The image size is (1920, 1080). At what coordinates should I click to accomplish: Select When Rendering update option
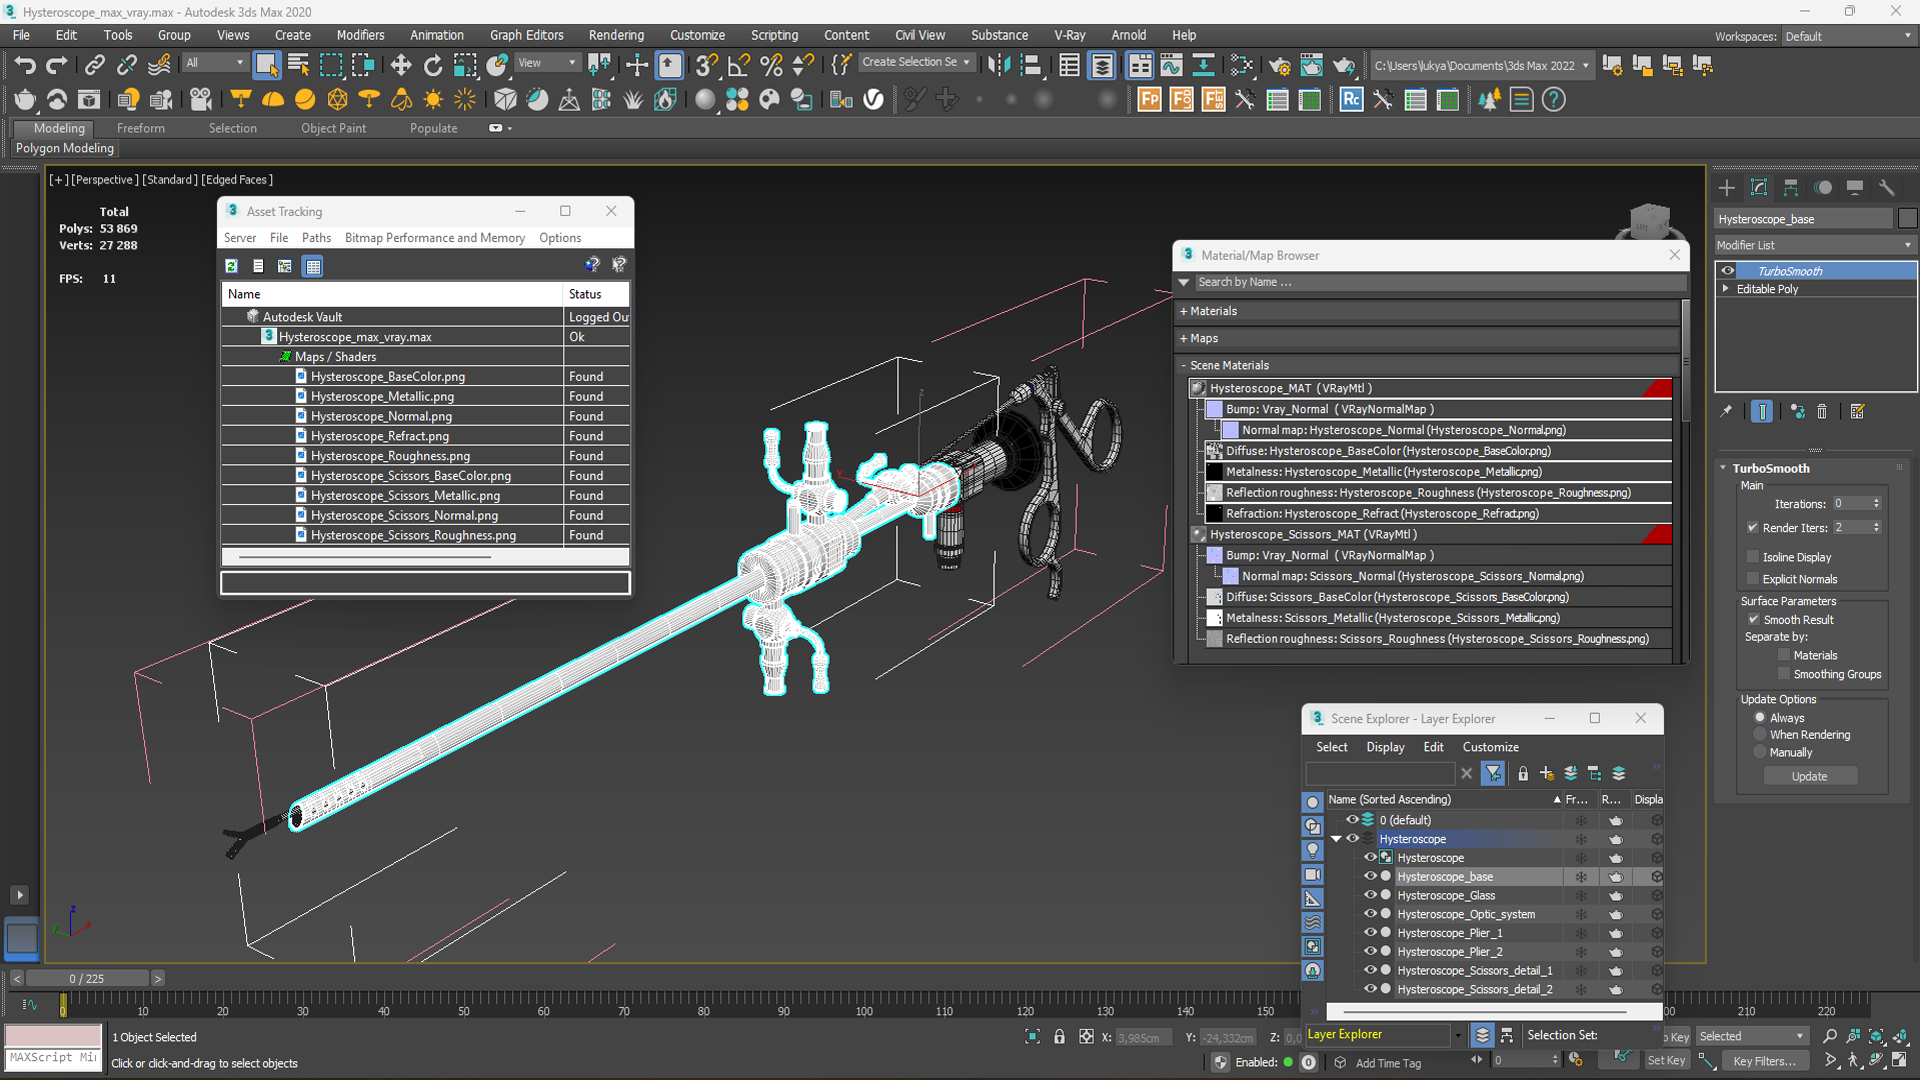(x=1760, y=735)
